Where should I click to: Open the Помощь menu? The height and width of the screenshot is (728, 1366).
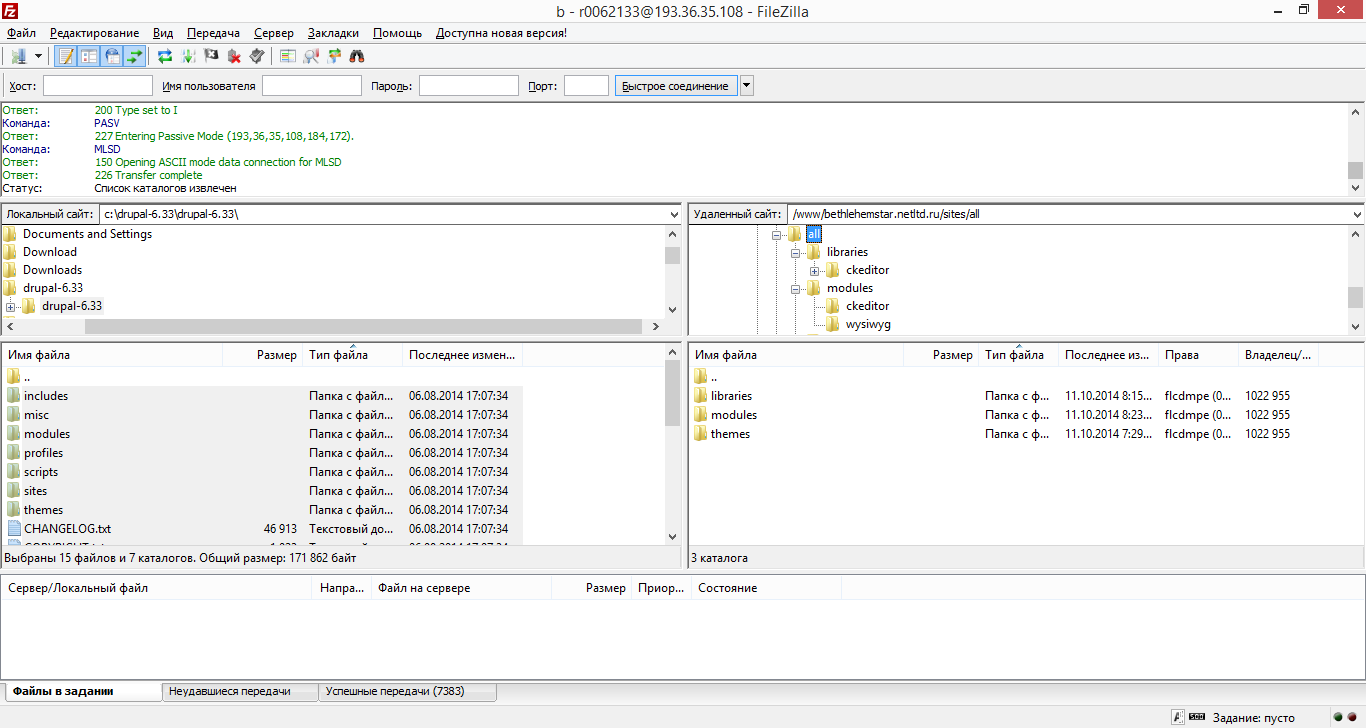pyautogui.click(x=397, y=33)
